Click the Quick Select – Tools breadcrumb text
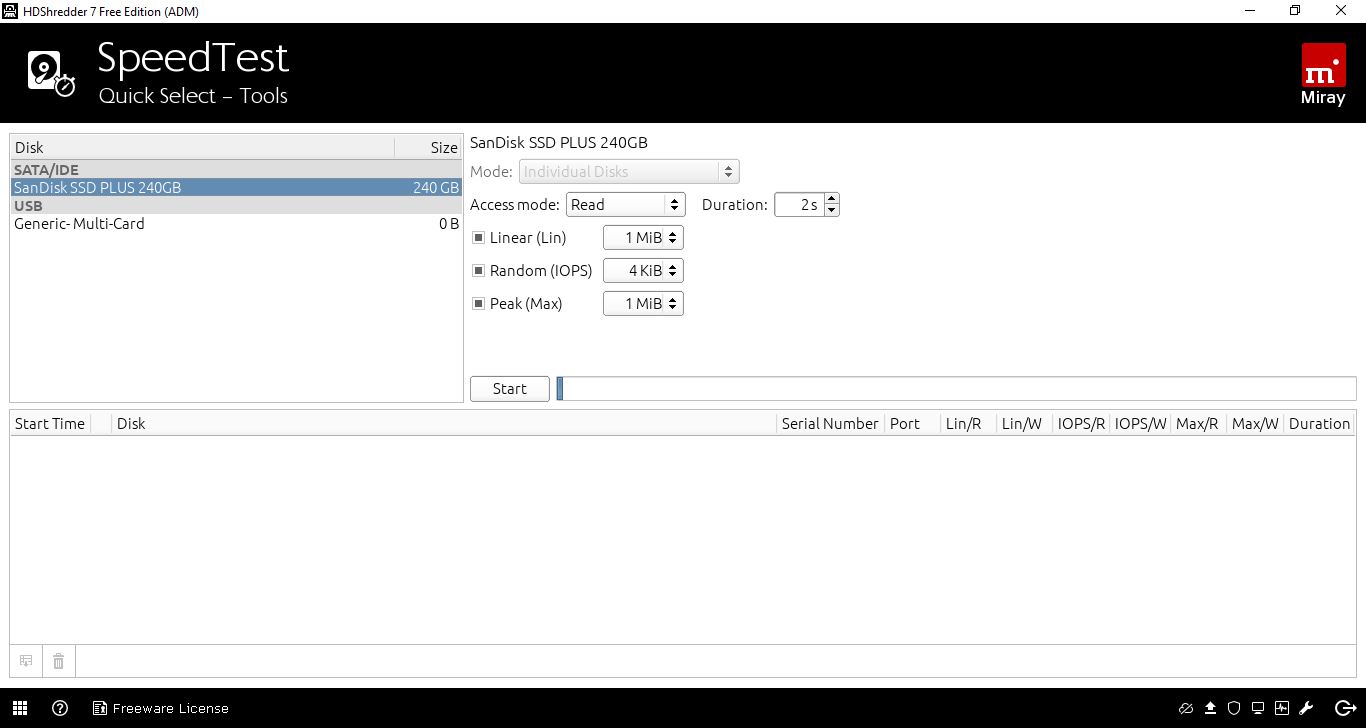Image resolution: width=1366 pixels, height=728 pixels. tap(193, 96)
